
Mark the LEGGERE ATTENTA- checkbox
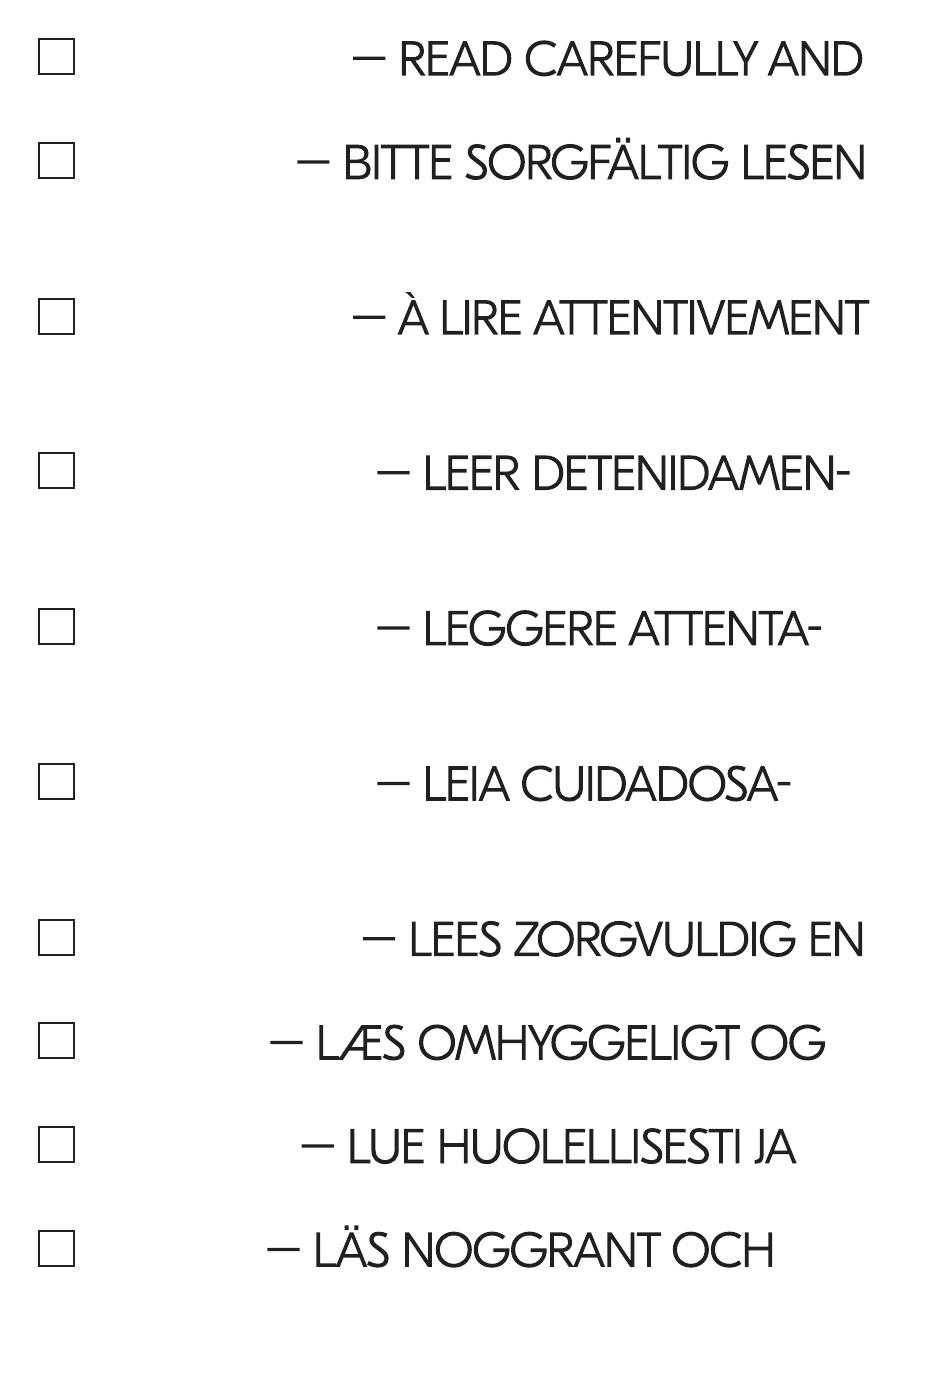(56, 627)
